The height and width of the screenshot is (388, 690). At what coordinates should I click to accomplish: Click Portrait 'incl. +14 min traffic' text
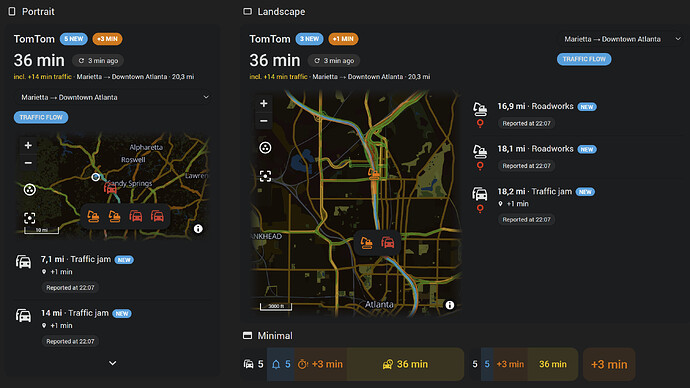click(42, 77)
